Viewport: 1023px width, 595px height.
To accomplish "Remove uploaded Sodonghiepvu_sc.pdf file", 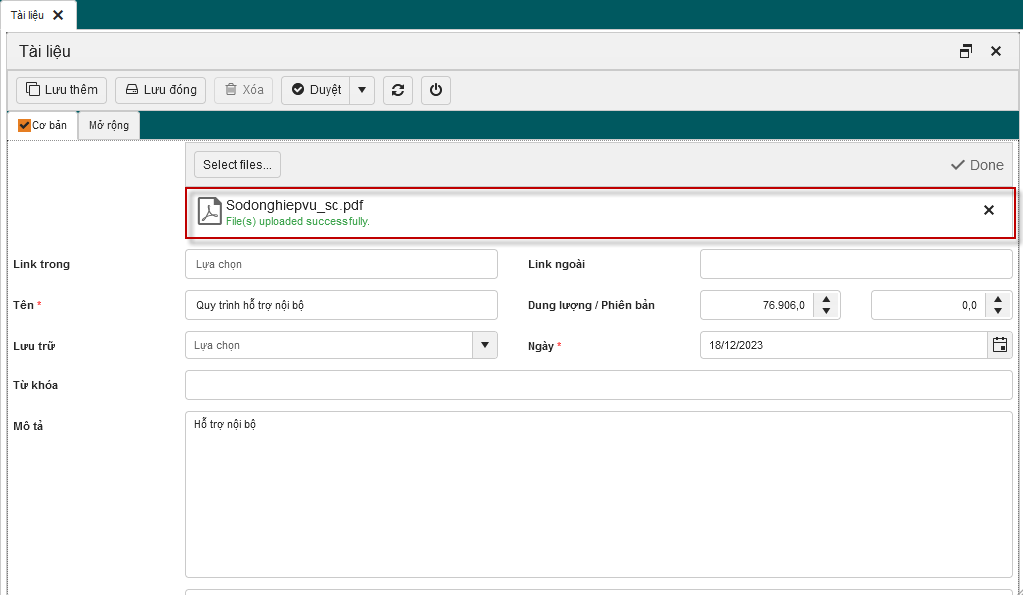I will click(989, 210).
